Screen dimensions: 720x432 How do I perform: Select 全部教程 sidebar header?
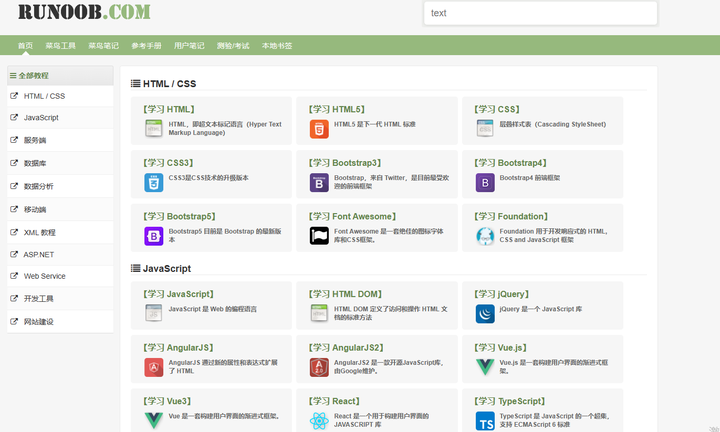click(x=60, y=75)
